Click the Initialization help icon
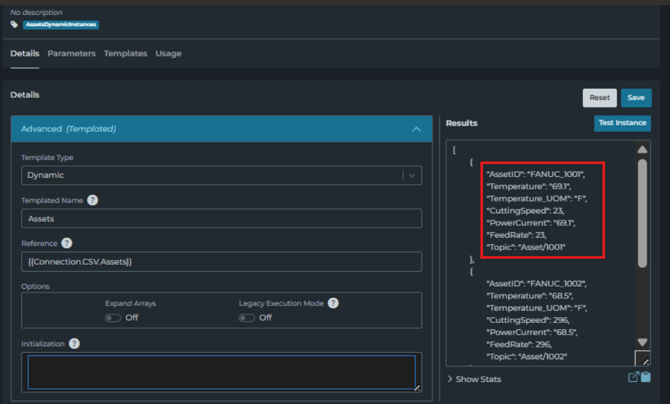 (75, 344)
